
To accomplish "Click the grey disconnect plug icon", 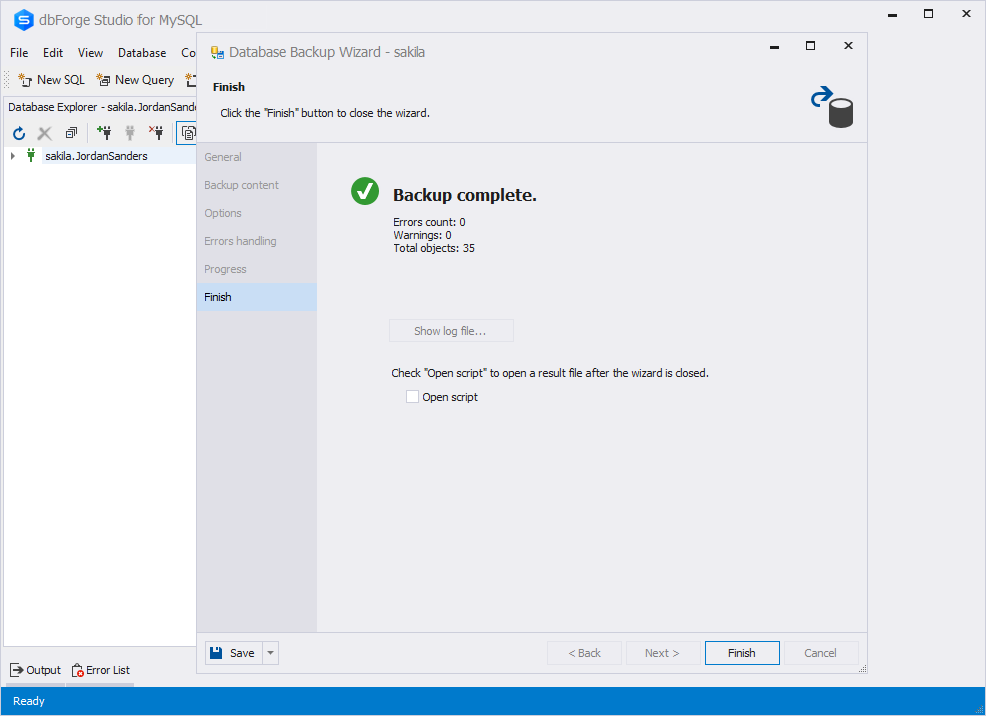I will pyautogui.click(x=130, y=132).
